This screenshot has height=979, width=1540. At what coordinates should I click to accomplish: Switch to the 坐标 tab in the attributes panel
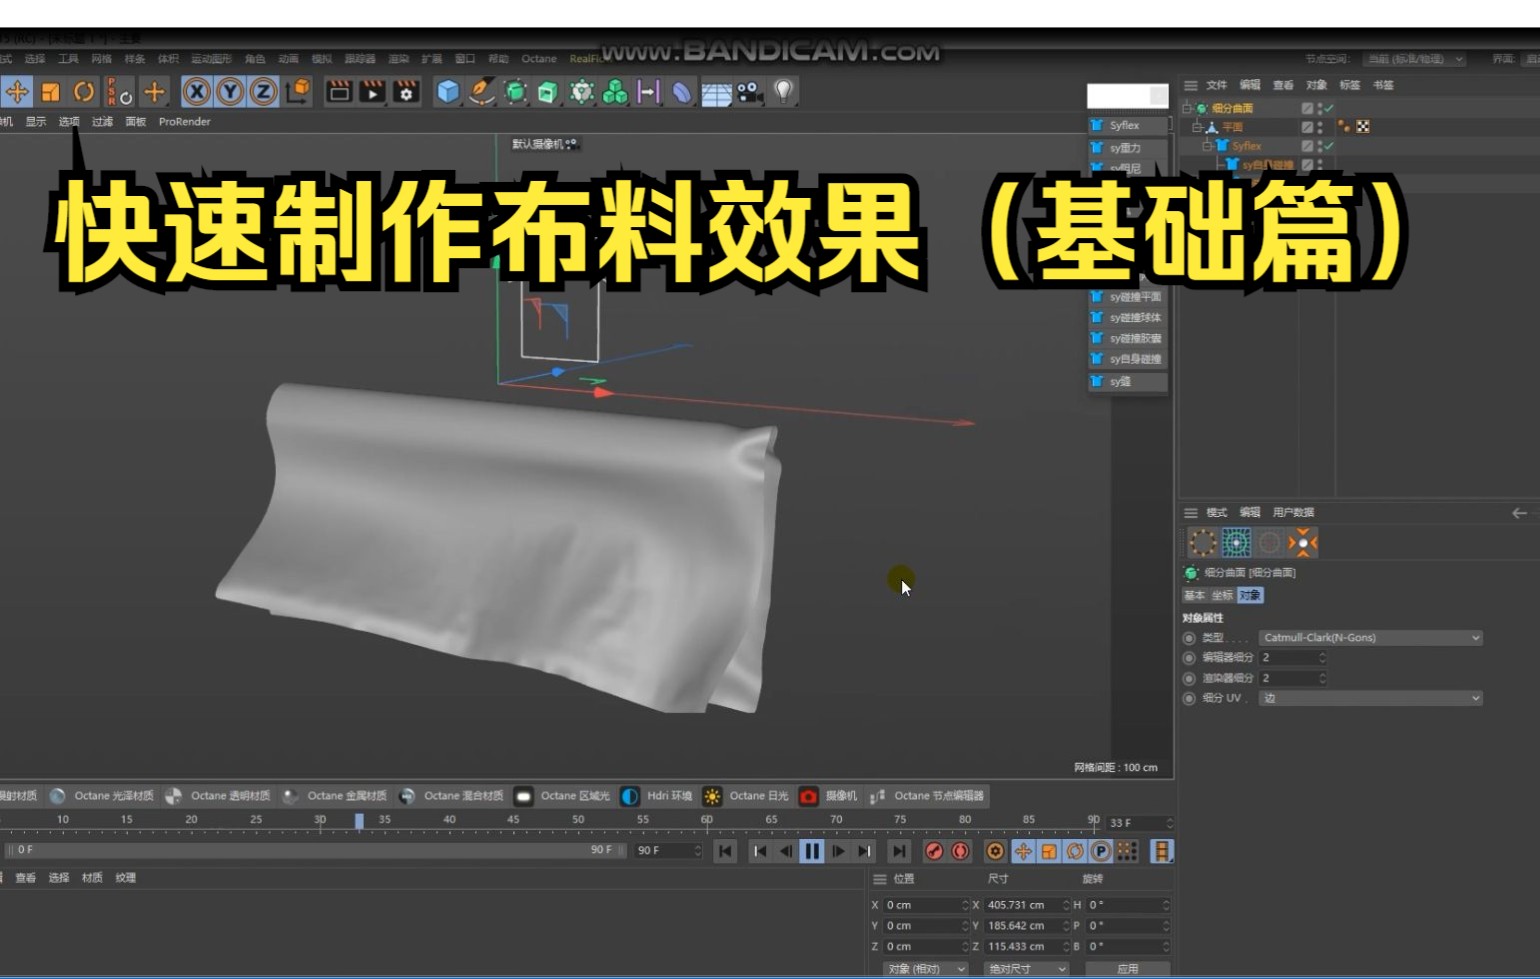click(1220, 595)
